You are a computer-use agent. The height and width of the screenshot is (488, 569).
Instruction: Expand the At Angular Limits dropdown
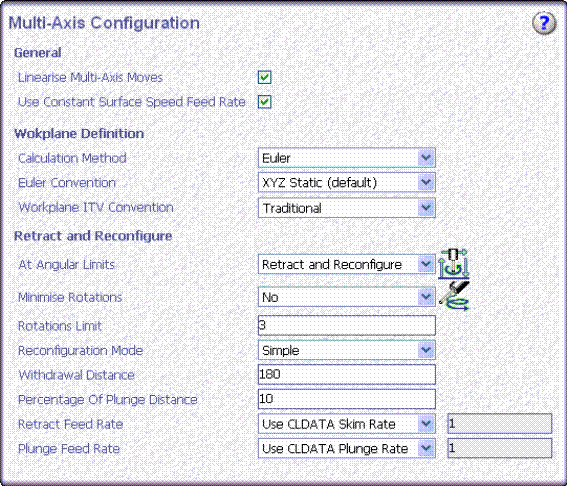(x=347, y=264)
